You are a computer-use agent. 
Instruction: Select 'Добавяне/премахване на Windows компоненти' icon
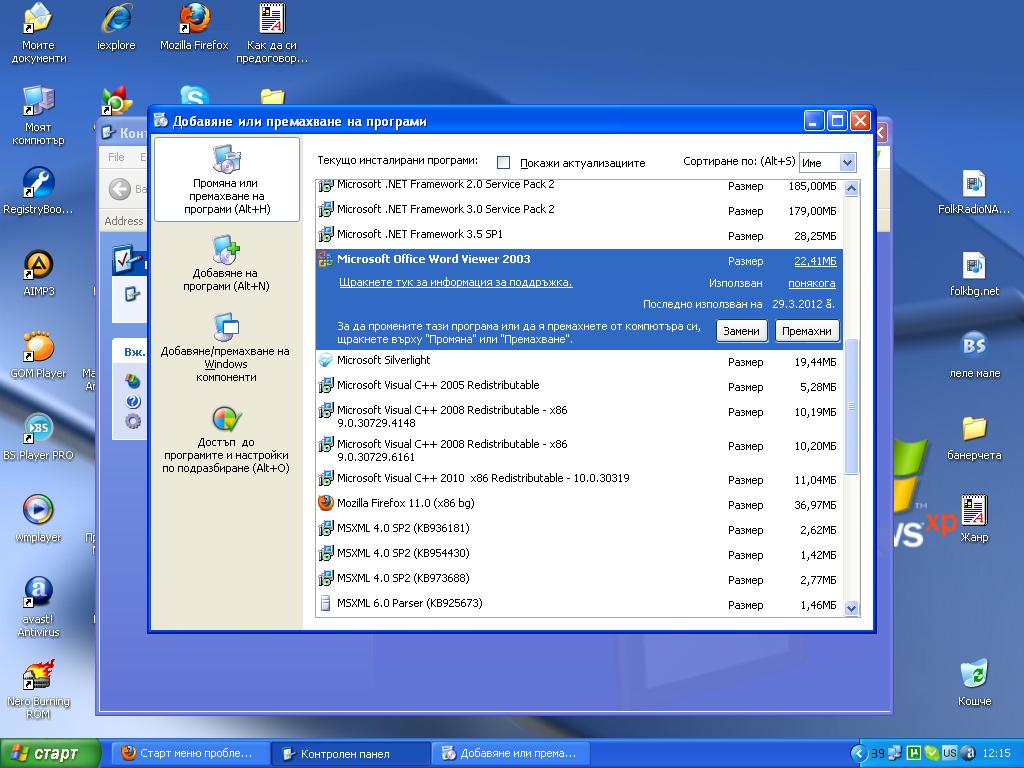pyautogui.click(x=226, y=328)
